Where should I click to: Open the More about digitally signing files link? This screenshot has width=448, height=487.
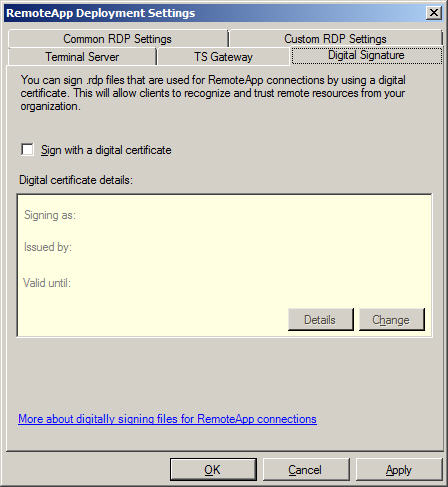(167, 419)
